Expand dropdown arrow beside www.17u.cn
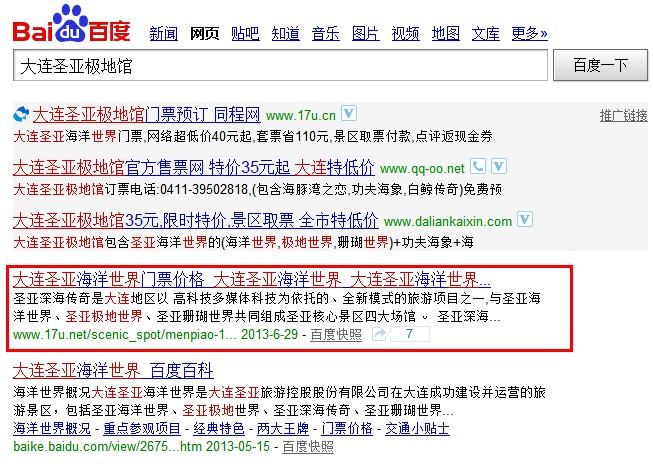 click(x=349, y=113)
